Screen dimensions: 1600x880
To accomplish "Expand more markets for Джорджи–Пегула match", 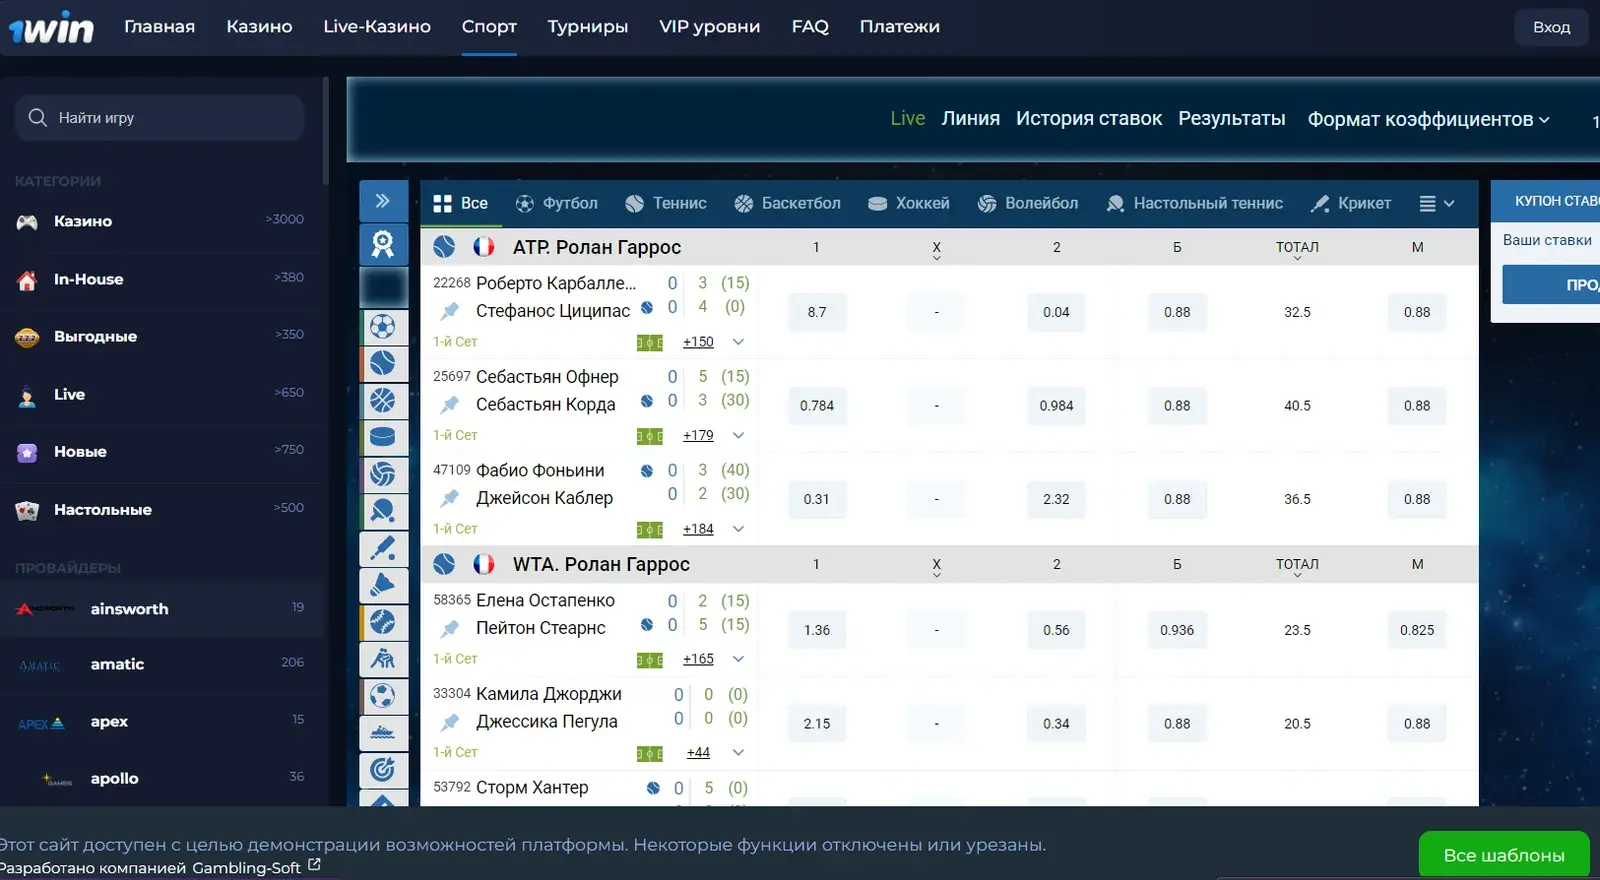I will [x=738, y=752].
